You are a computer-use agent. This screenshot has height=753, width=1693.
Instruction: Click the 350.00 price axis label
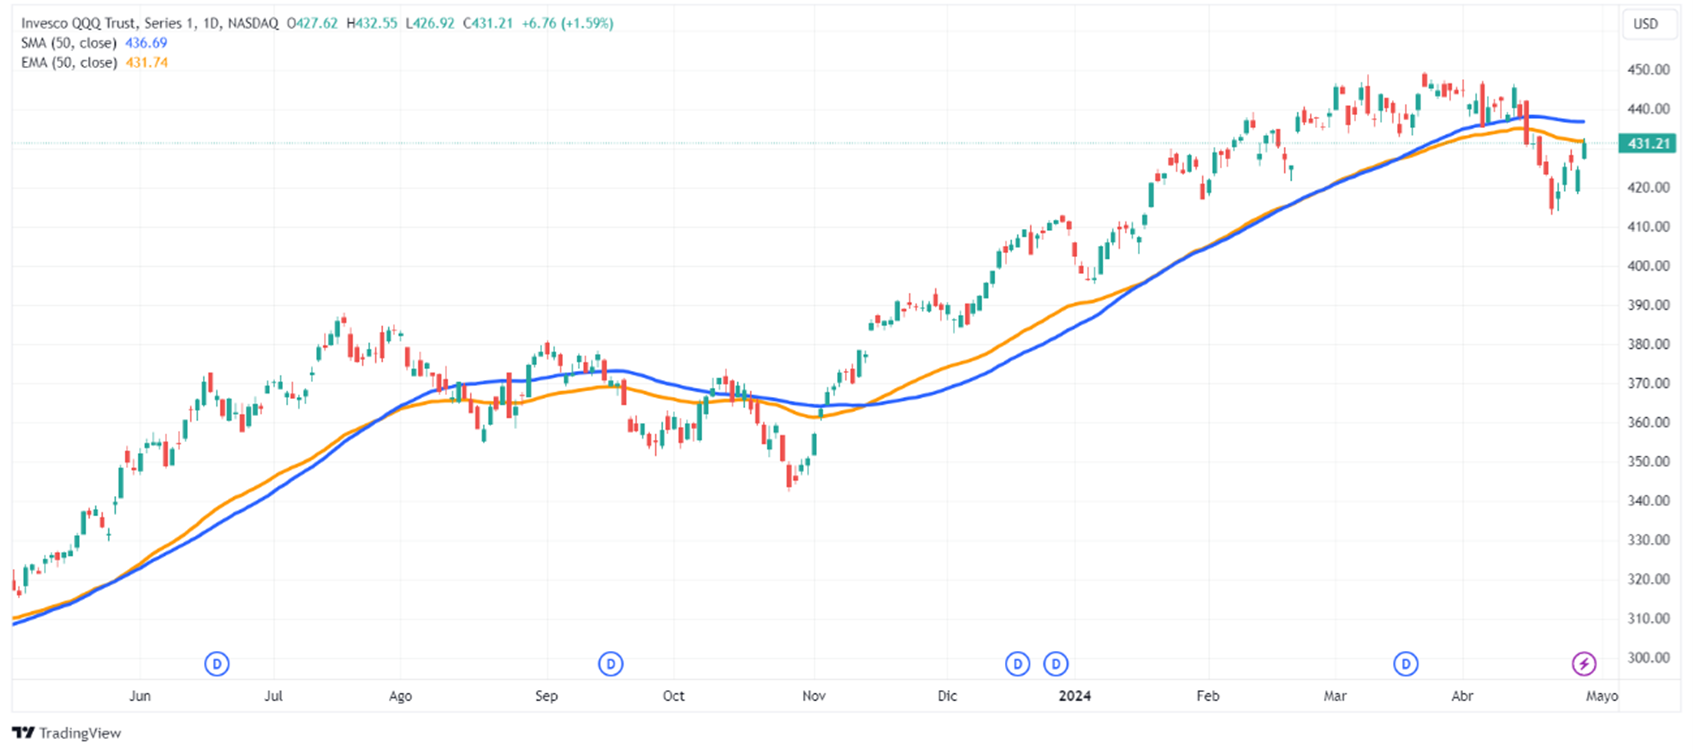pos(1649,462)
